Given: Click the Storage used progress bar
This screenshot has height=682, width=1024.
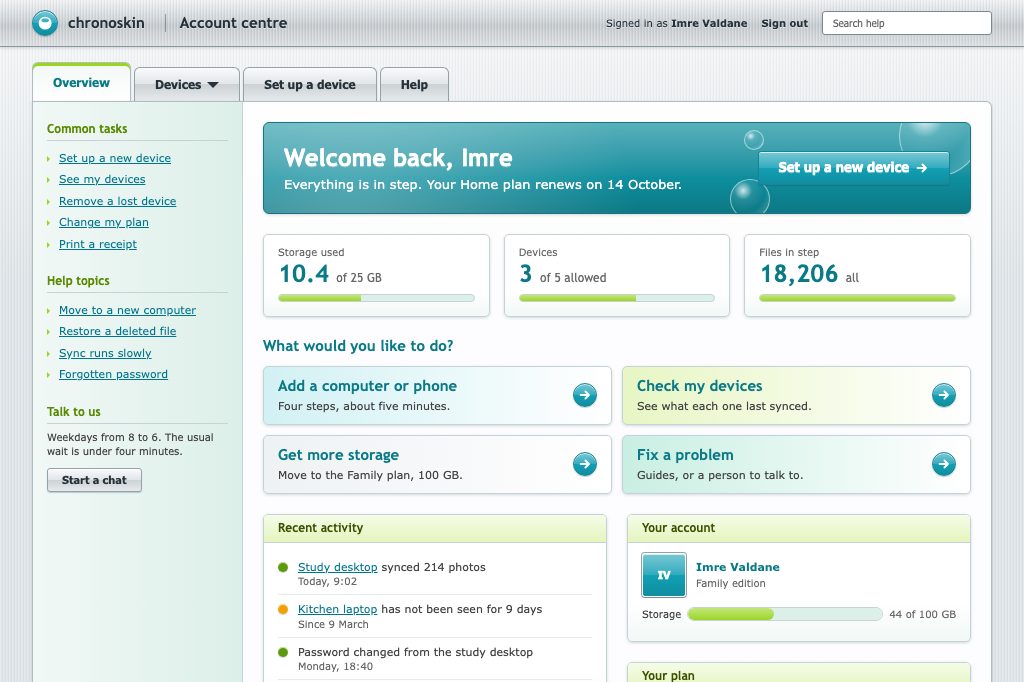Looking at the screenshot, I should 376,298.
